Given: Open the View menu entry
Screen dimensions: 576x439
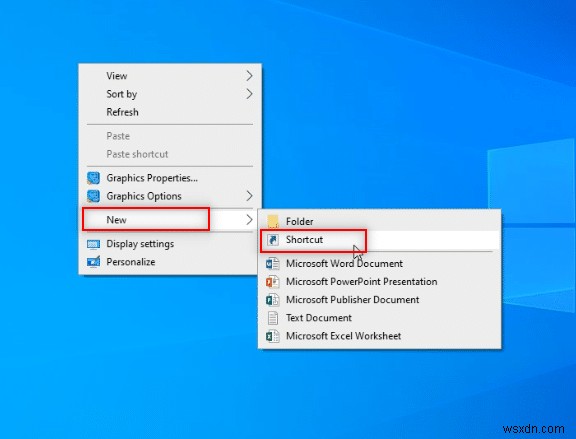Looking at the screenshot, I should (x=170, y=76).
